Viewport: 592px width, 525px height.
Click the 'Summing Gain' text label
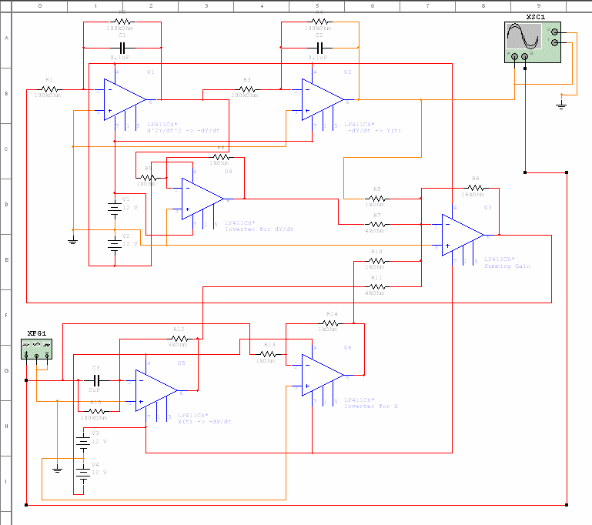[x=507, y=266]
